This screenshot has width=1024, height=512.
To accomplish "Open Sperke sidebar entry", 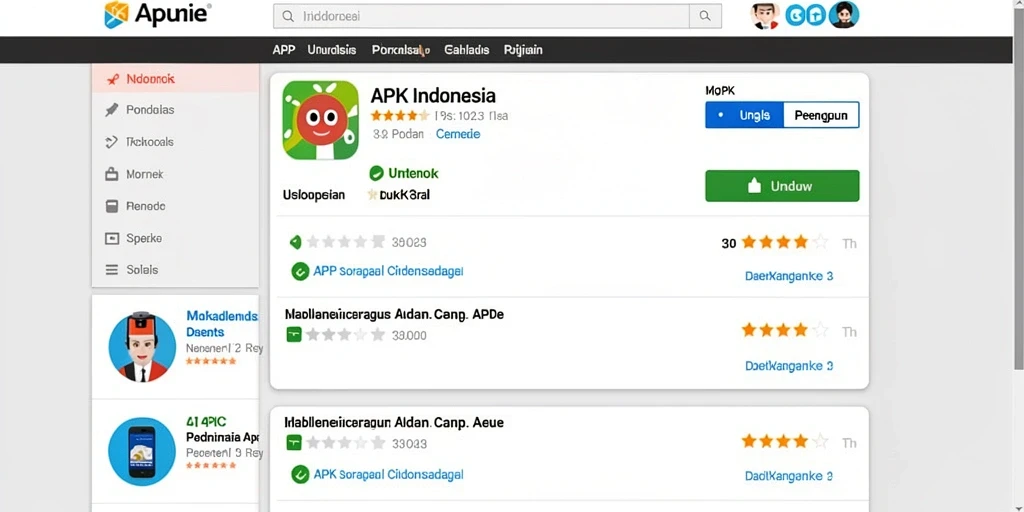I will point(144,238).
